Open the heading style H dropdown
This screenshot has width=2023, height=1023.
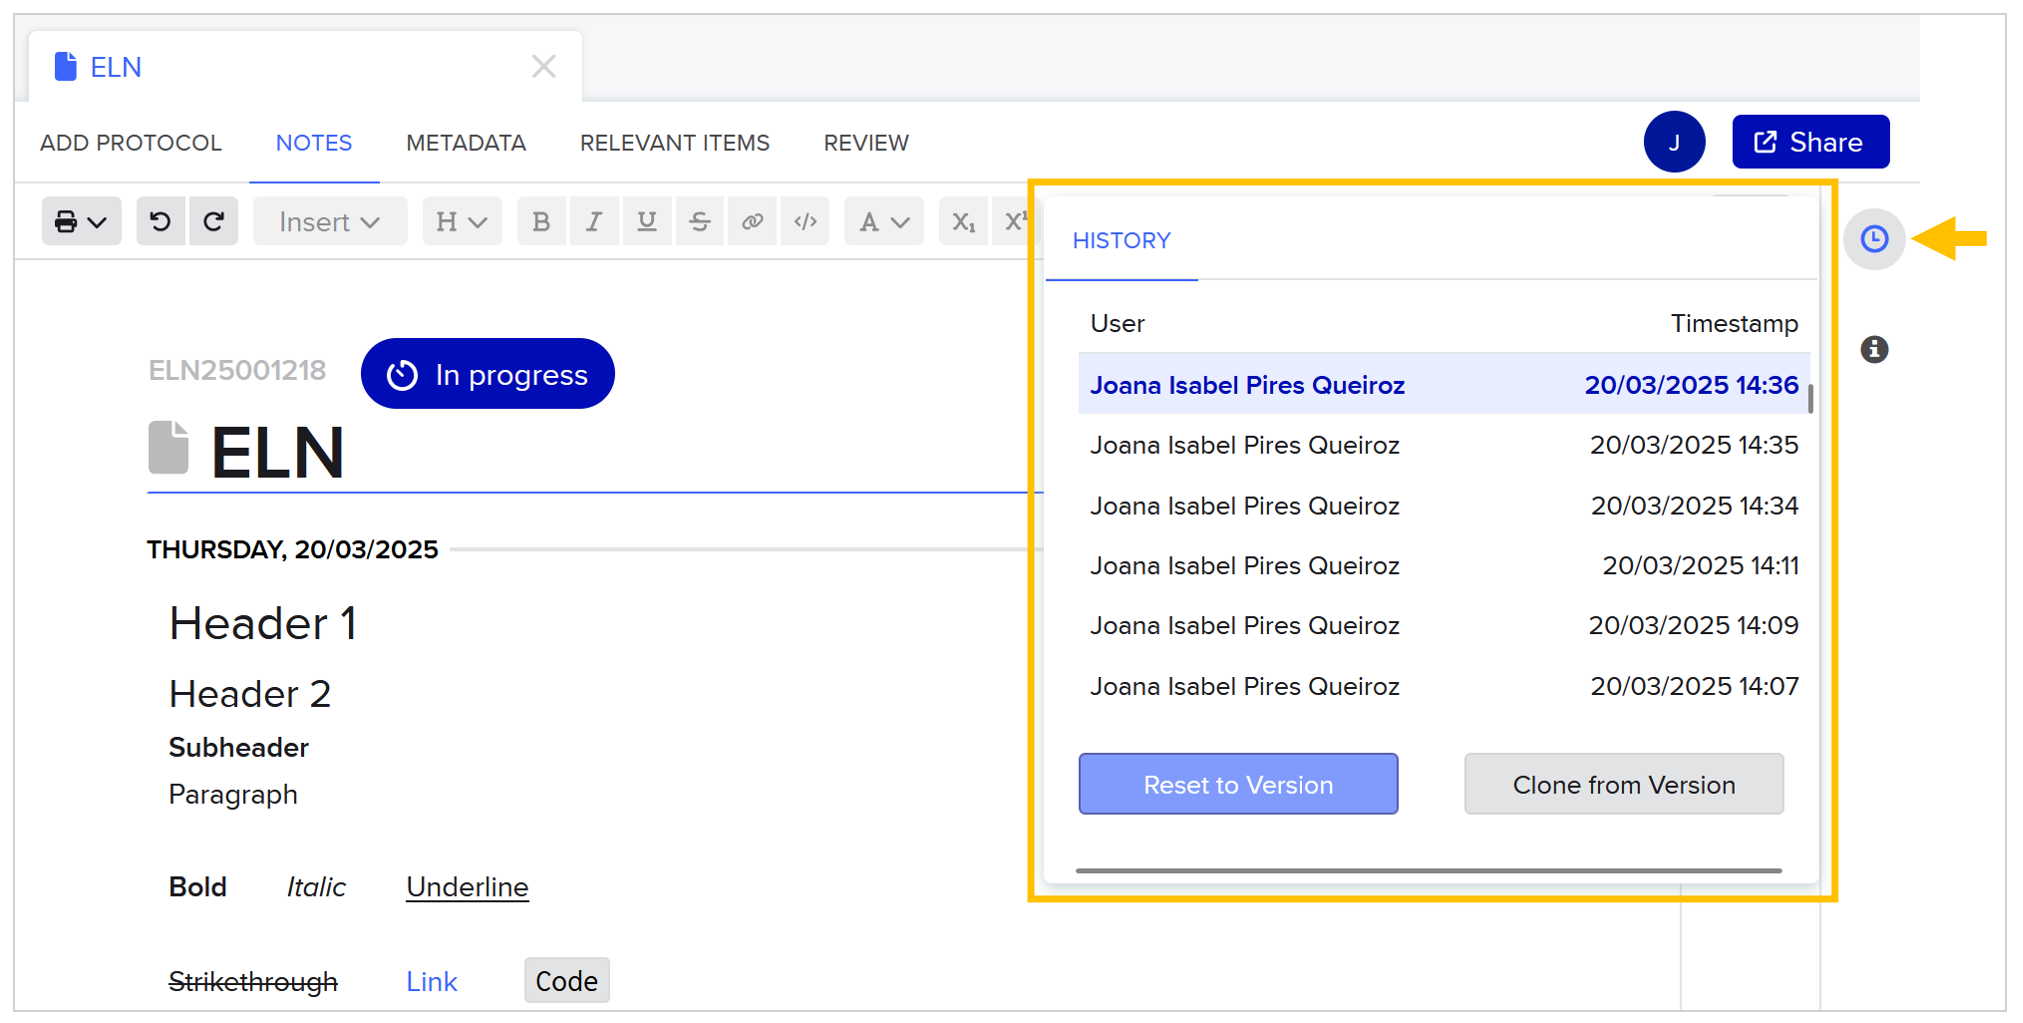click(x=462, y=221)
